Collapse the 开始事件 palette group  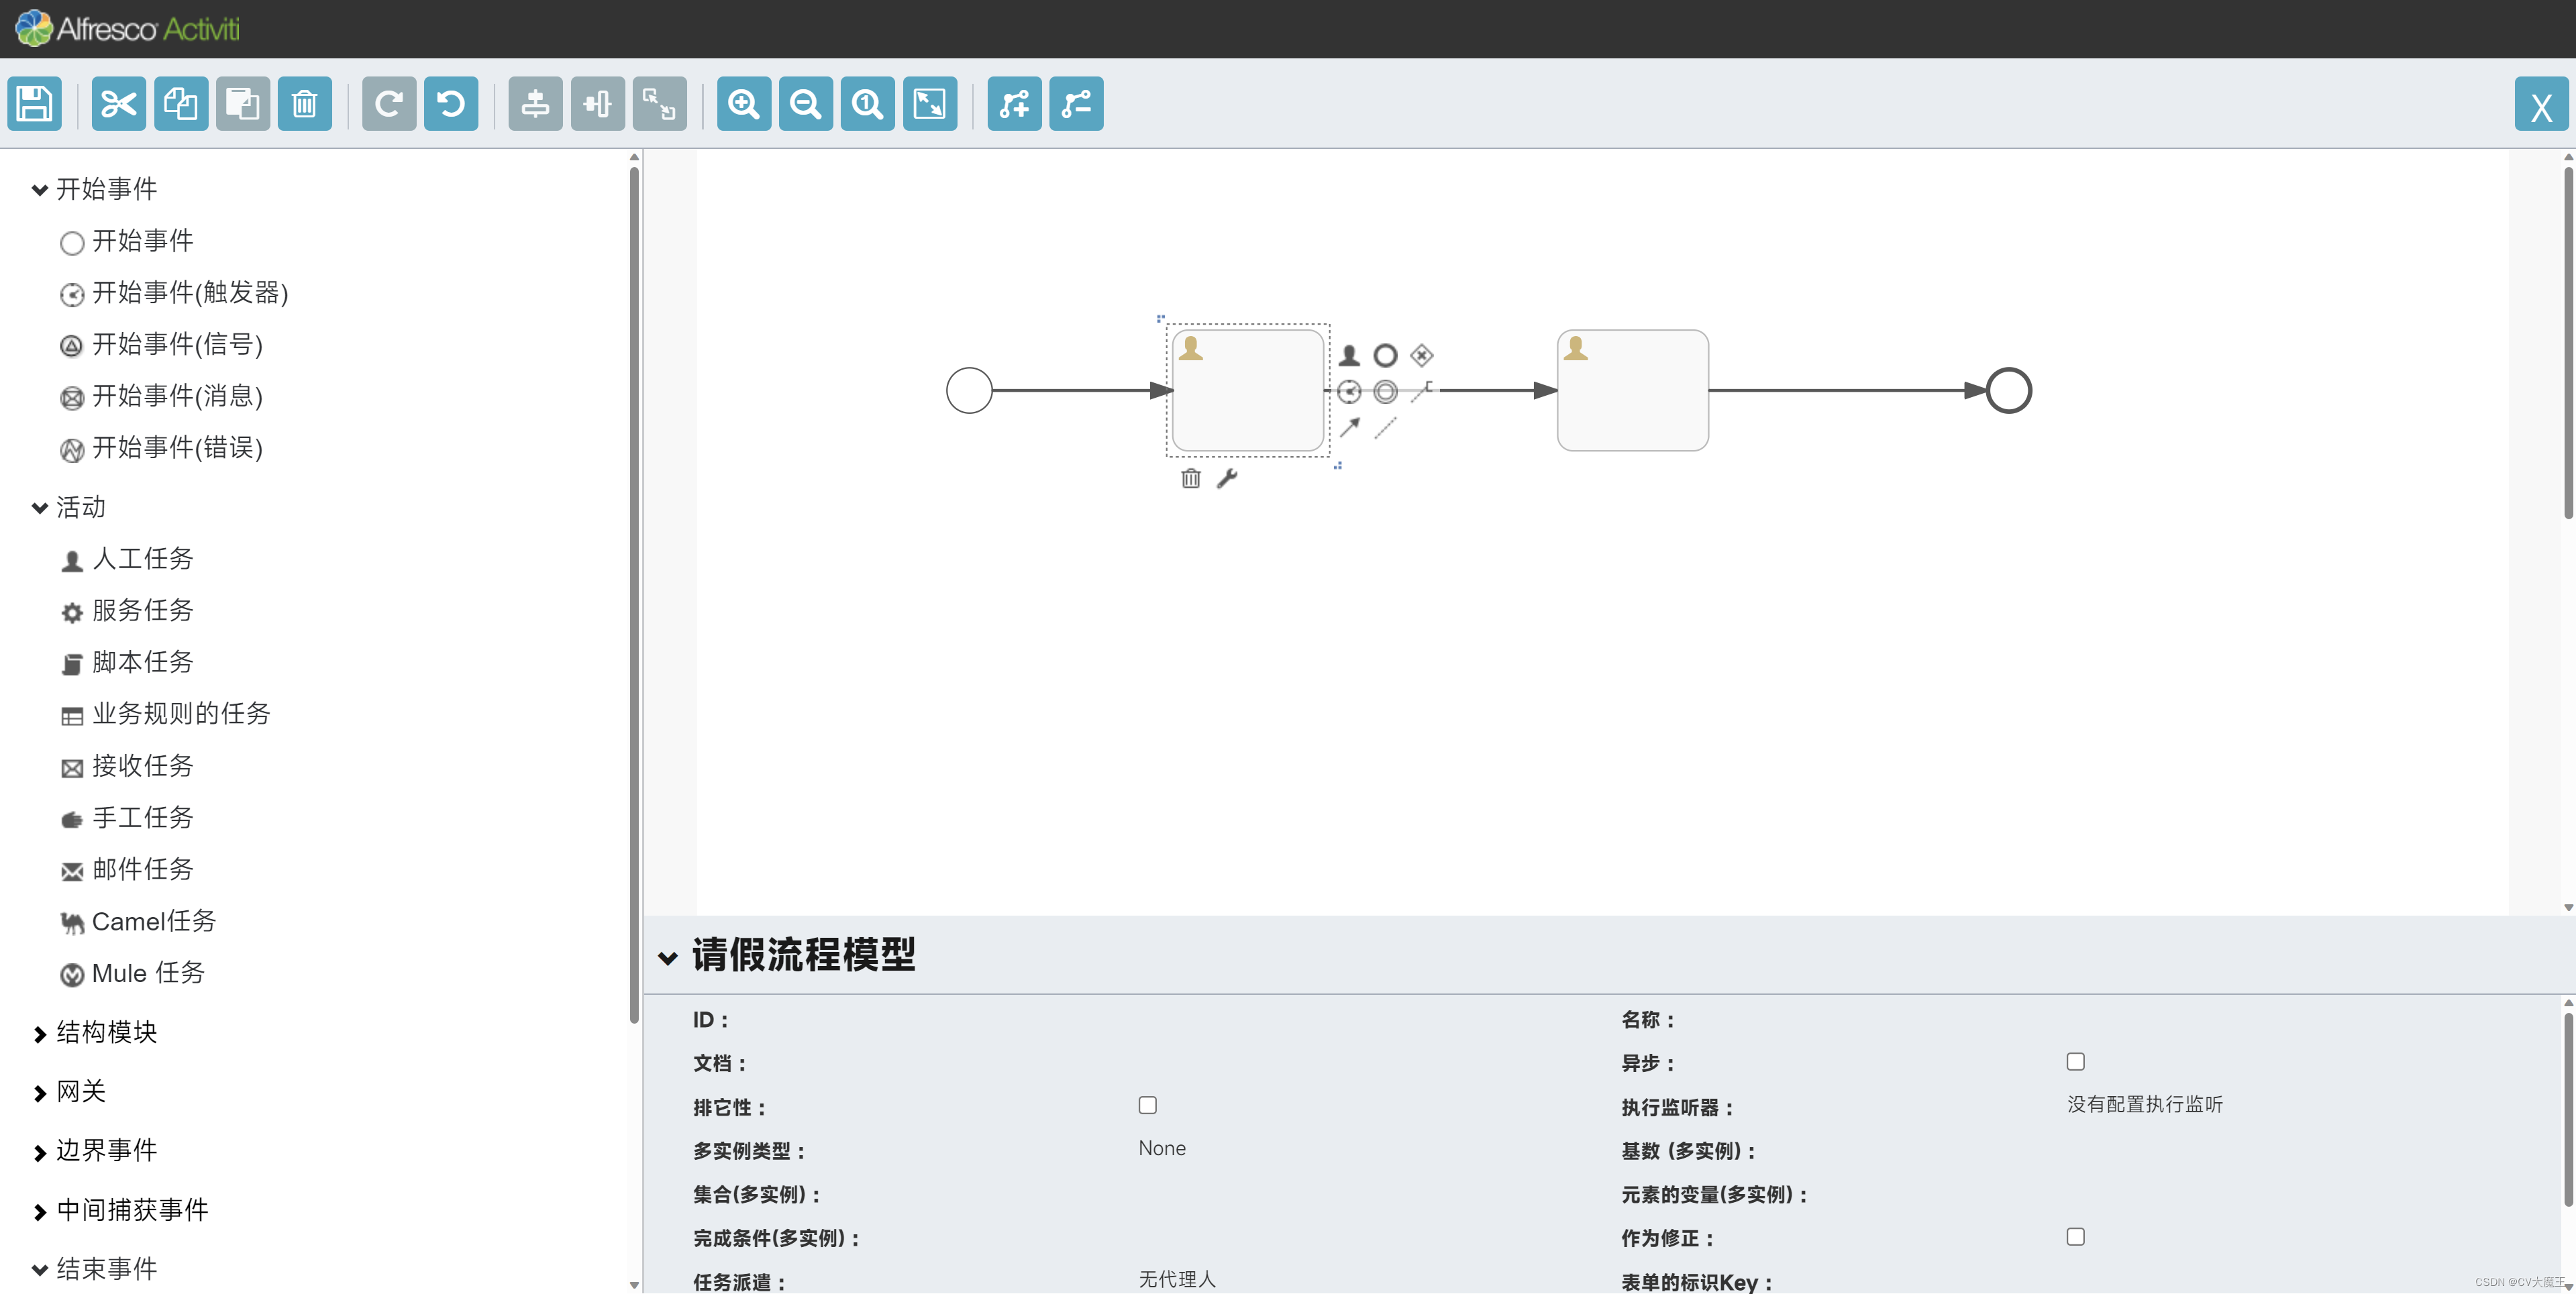pos(95,189)
